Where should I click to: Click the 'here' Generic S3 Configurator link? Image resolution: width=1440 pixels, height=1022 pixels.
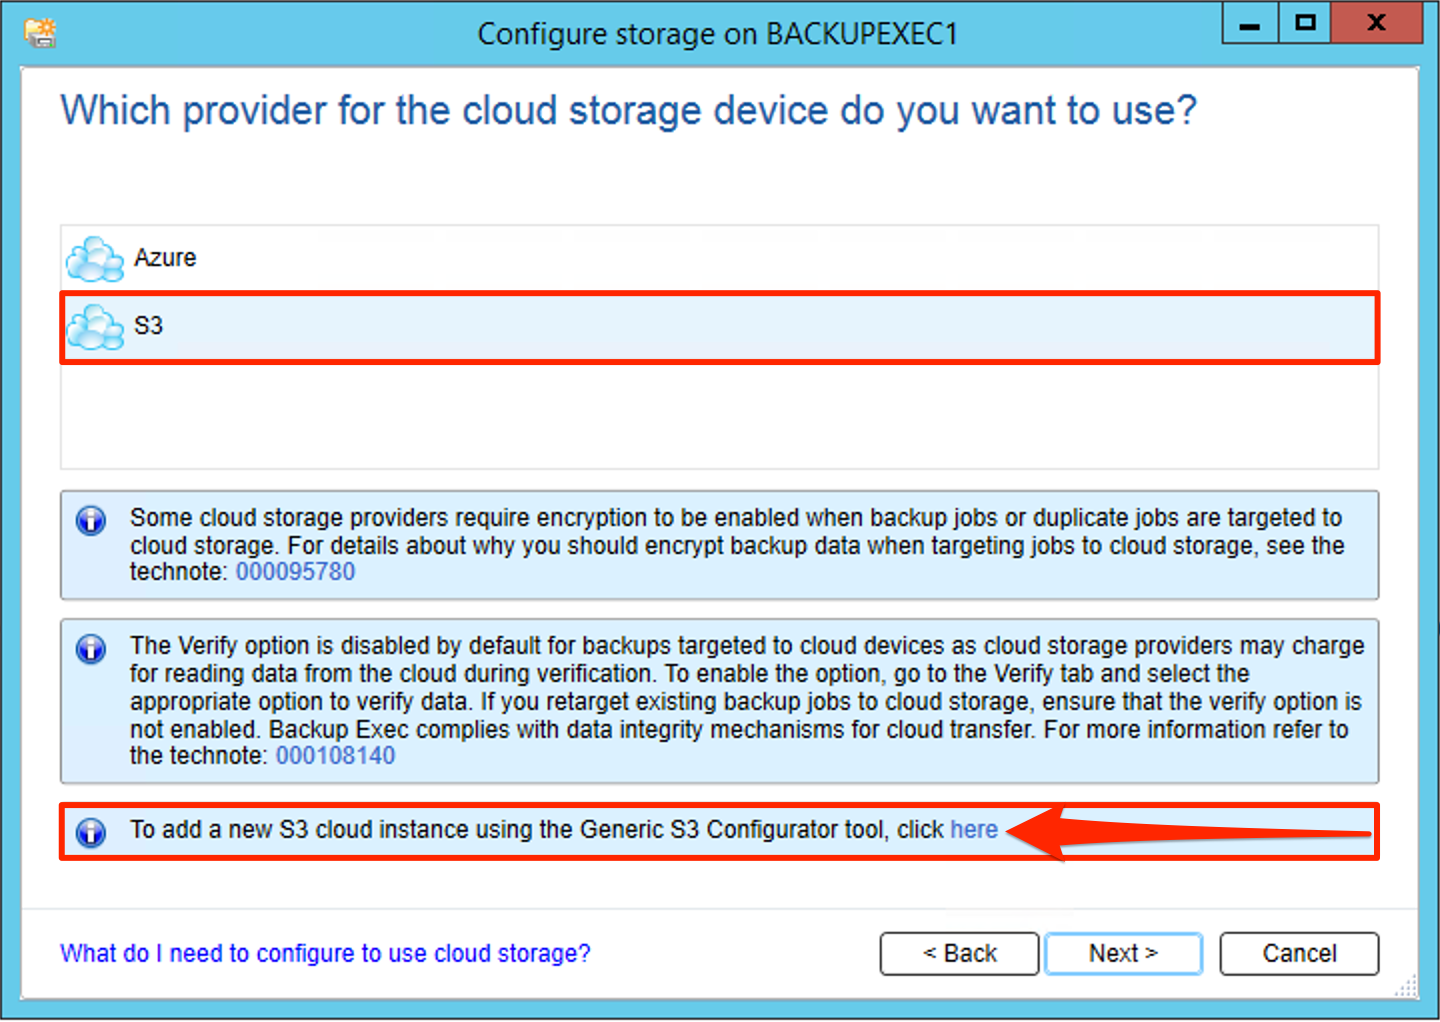[x=974, y=830]
